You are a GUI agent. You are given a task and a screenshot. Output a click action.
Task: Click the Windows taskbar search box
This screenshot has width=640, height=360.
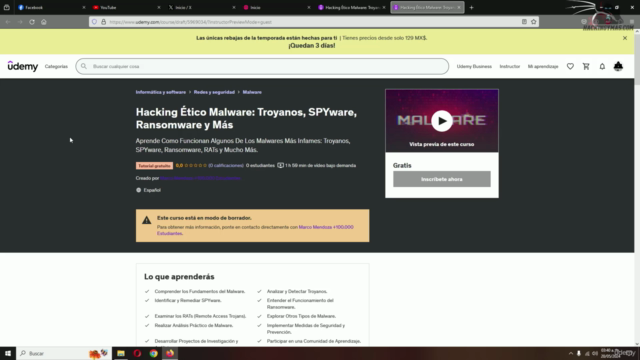(x=63, y=353)
